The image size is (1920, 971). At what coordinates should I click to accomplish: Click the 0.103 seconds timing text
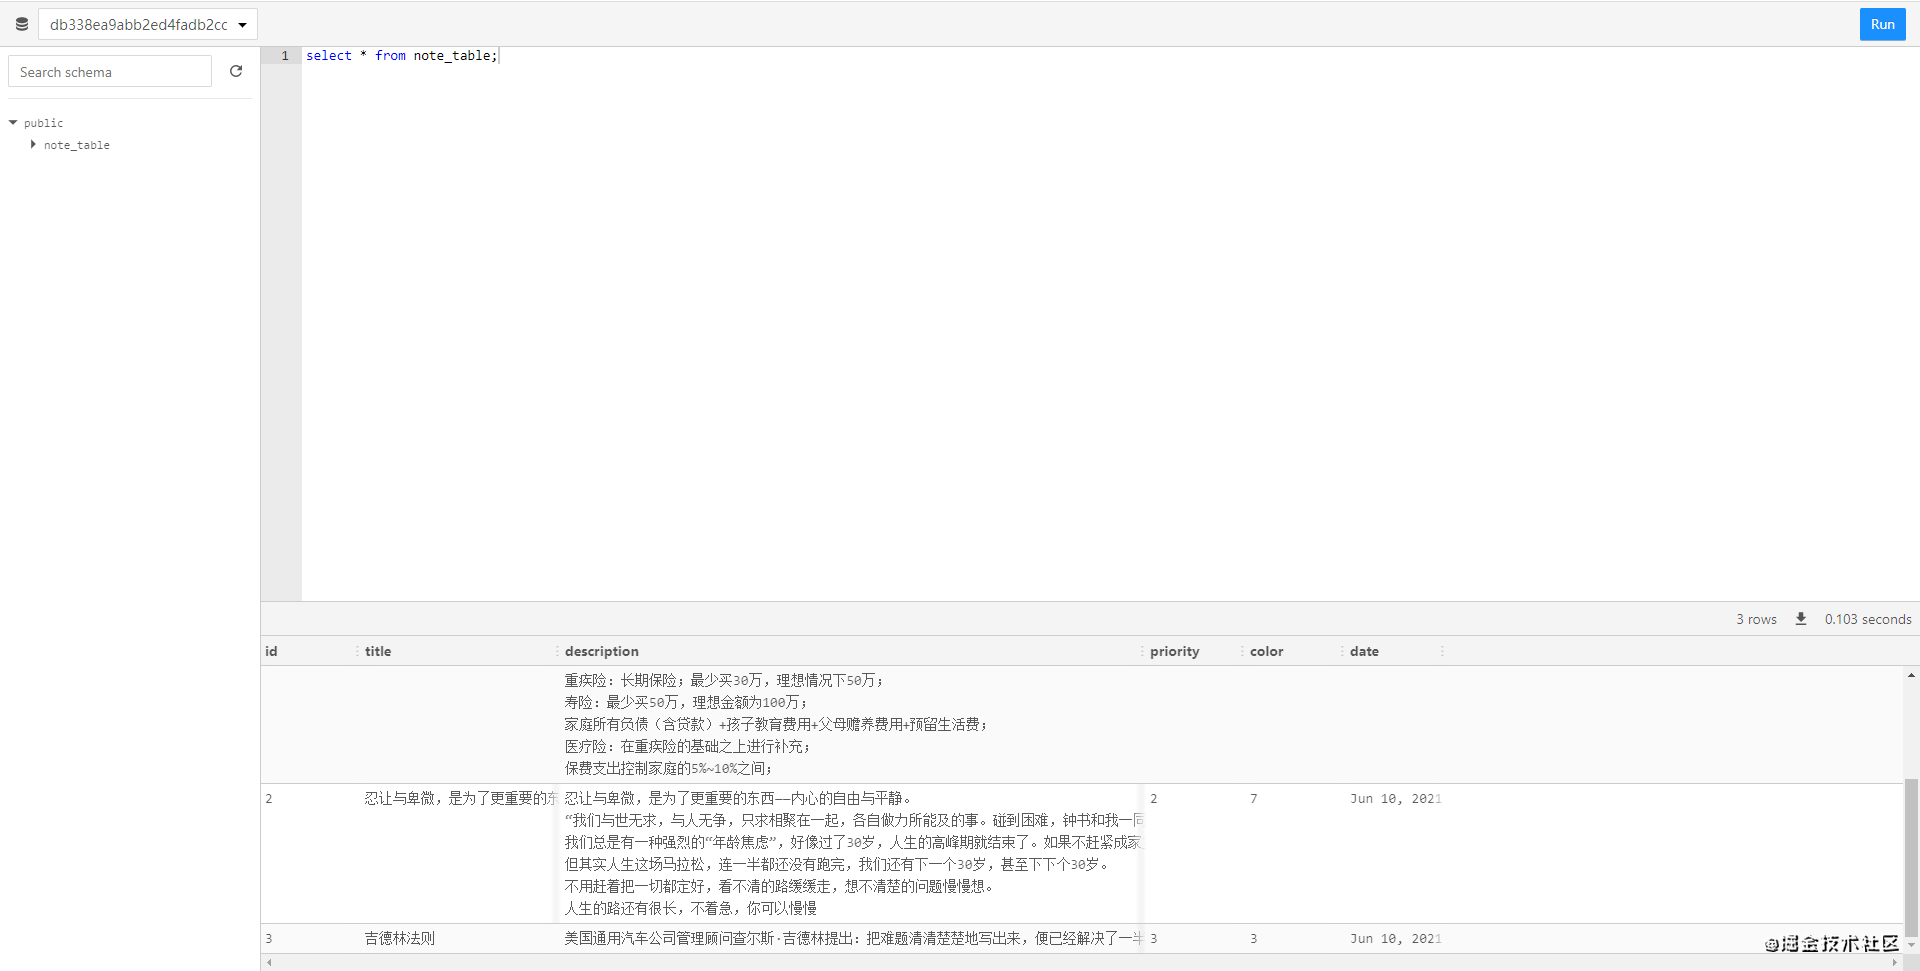point(1867,619)
